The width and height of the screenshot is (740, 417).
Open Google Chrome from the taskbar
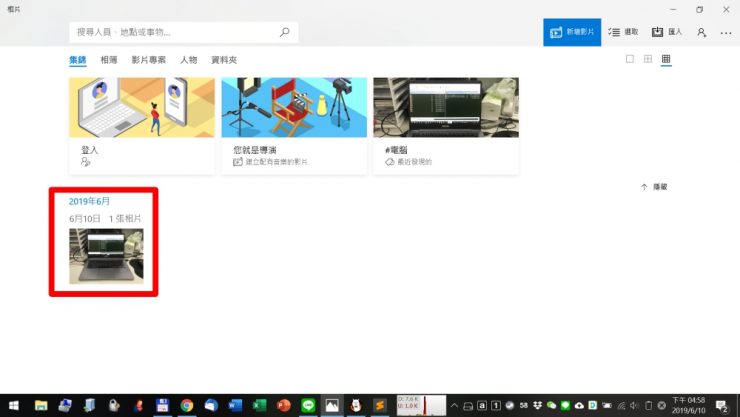point(186,405)
